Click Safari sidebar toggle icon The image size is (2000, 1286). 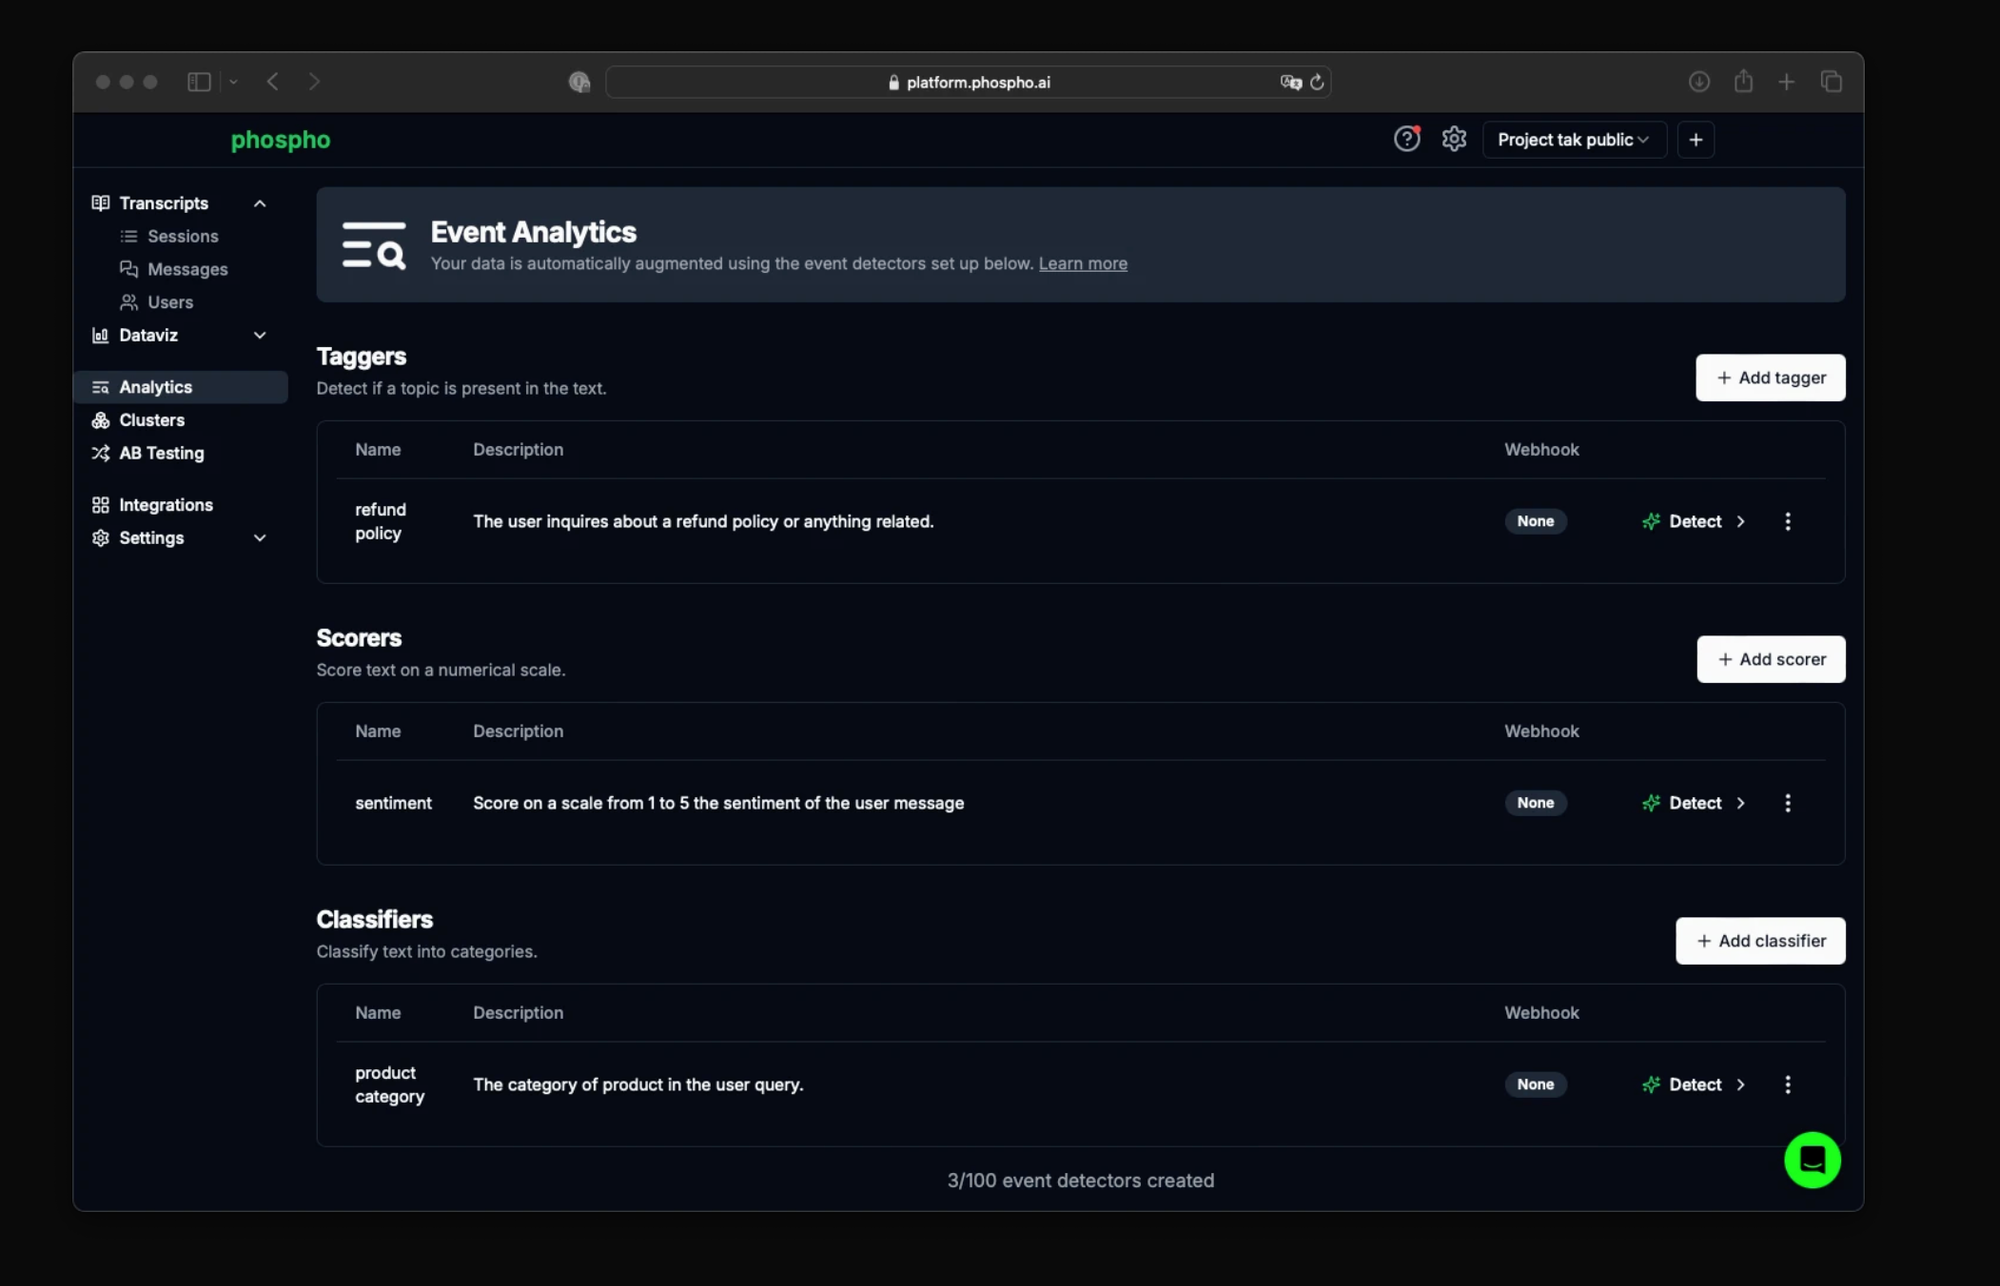tap(199, 82)
